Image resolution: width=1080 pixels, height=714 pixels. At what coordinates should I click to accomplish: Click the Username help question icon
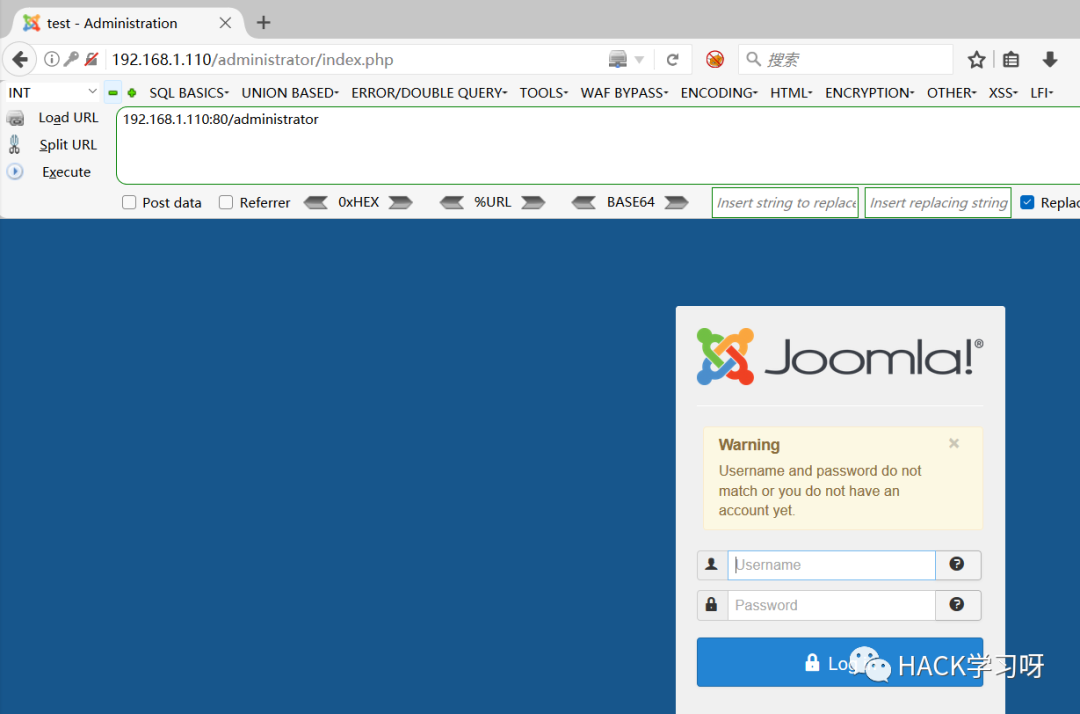[957, 565]
